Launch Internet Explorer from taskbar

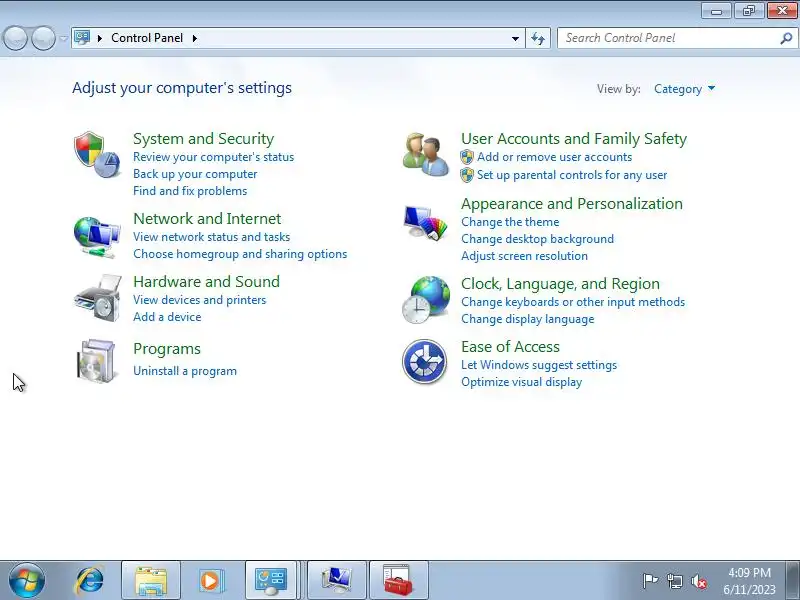(89, 580)
